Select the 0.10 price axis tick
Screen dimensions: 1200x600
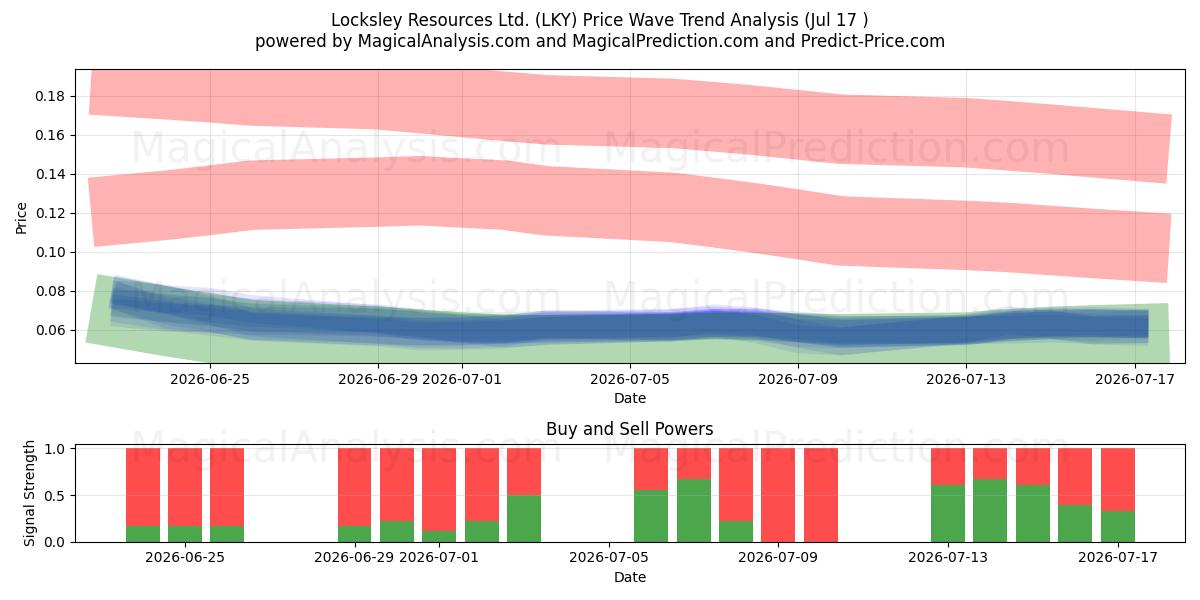(51, 252)
